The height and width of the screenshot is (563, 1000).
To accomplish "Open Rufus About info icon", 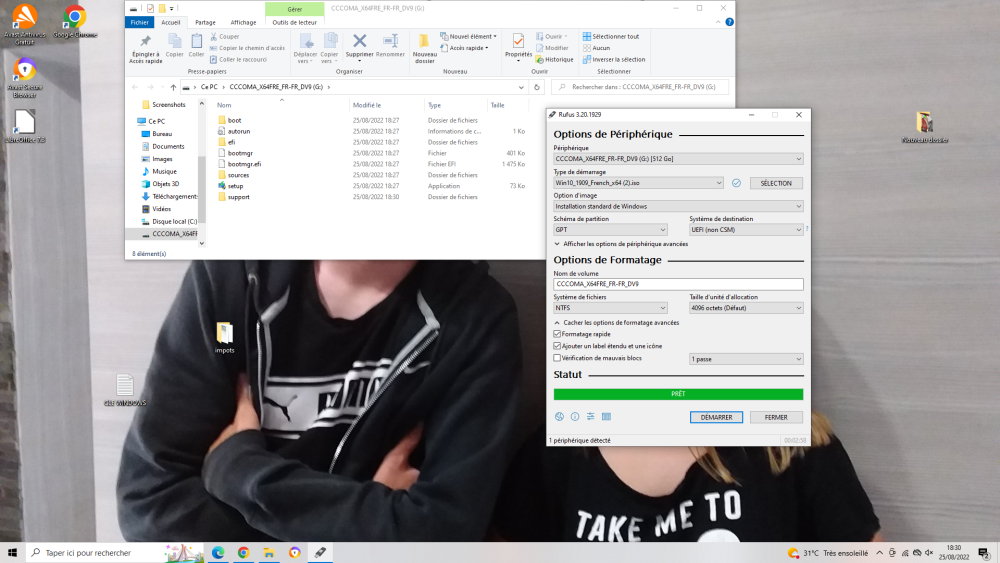I will click(575, 416).
